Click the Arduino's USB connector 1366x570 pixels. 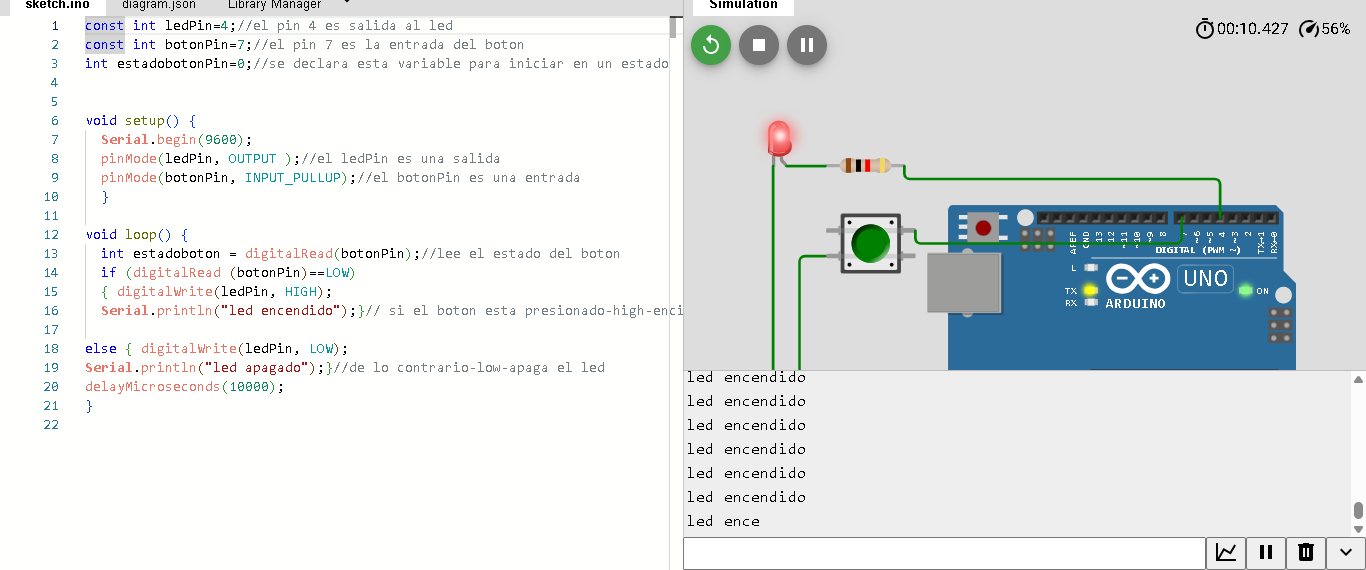click(964, 283)
